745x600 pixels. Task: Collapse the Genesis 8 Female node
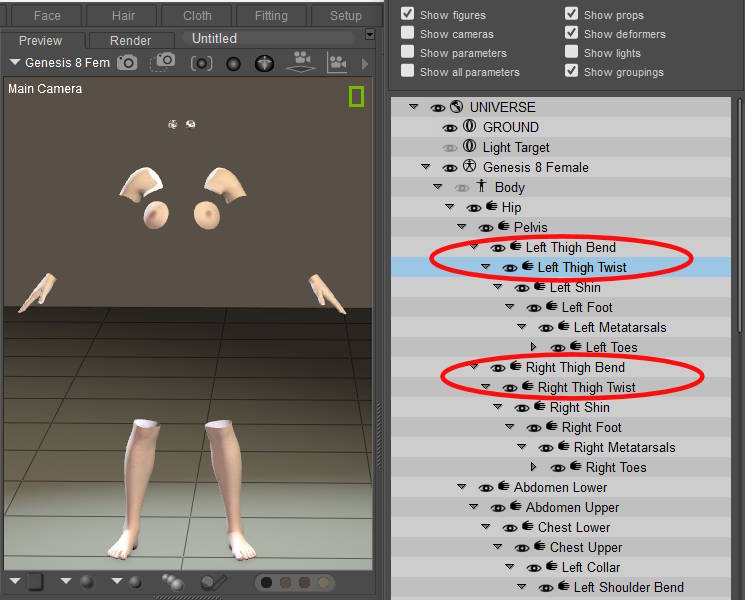(x=426, y=167)
